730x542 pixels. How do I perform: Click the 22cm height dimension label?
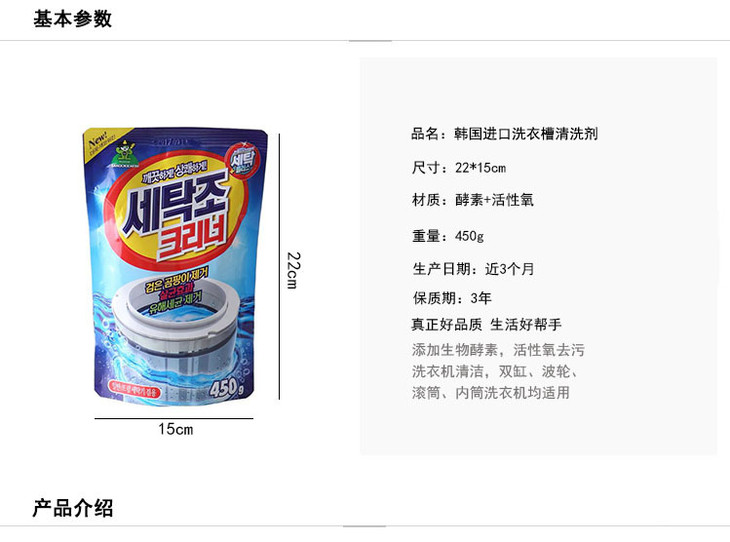pyautogui.click(x=293, y=271)
